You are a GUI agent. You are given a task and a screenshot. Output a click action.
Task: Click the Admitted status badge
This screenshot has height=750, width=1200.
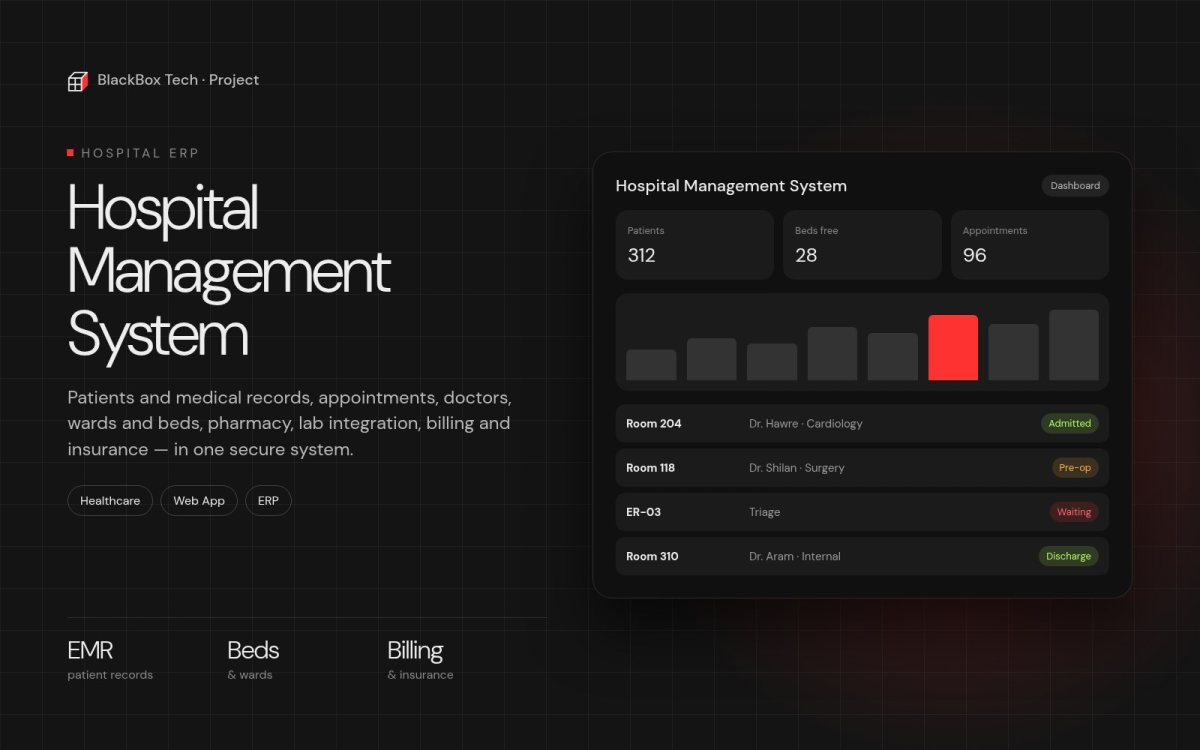point(1069,424)
